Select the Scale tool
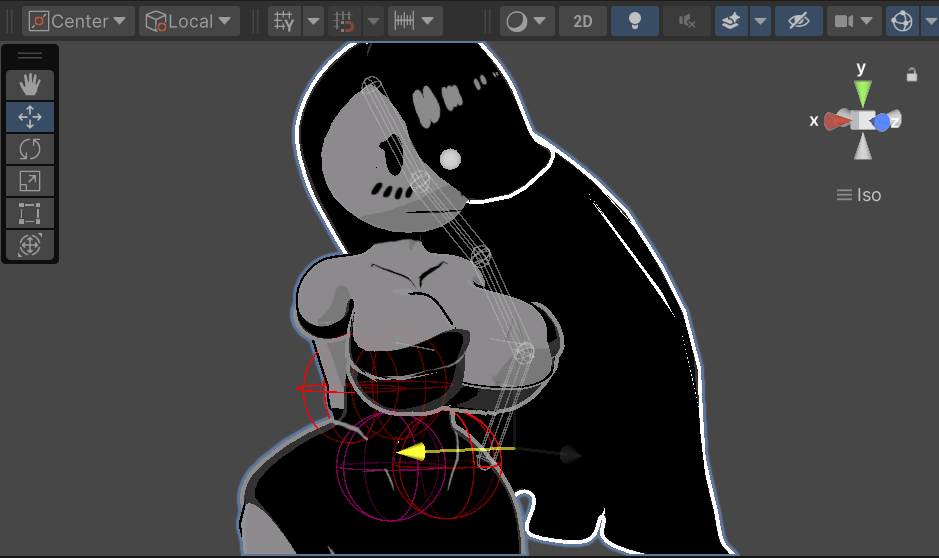939x558 pixels. click(x=30, y=181)
